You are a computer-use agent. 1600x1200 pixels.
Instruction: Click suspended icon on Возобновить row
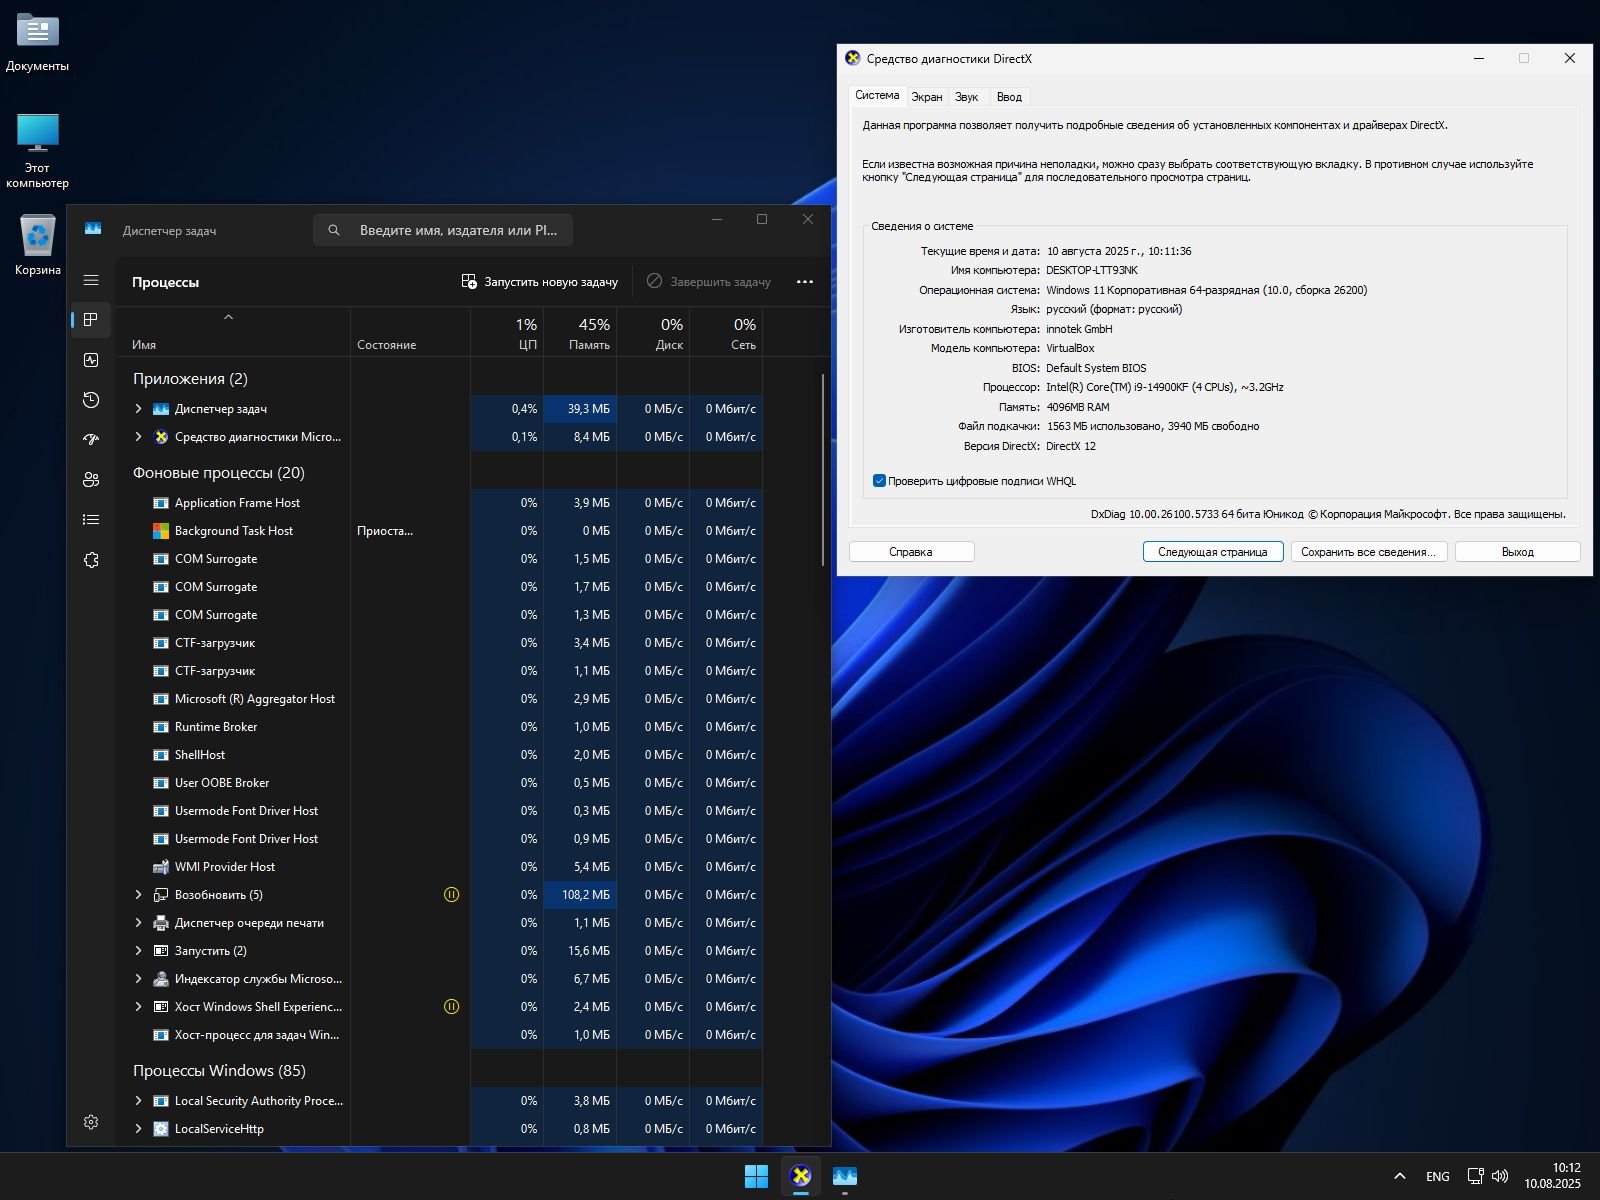click(x=451, y=895)
